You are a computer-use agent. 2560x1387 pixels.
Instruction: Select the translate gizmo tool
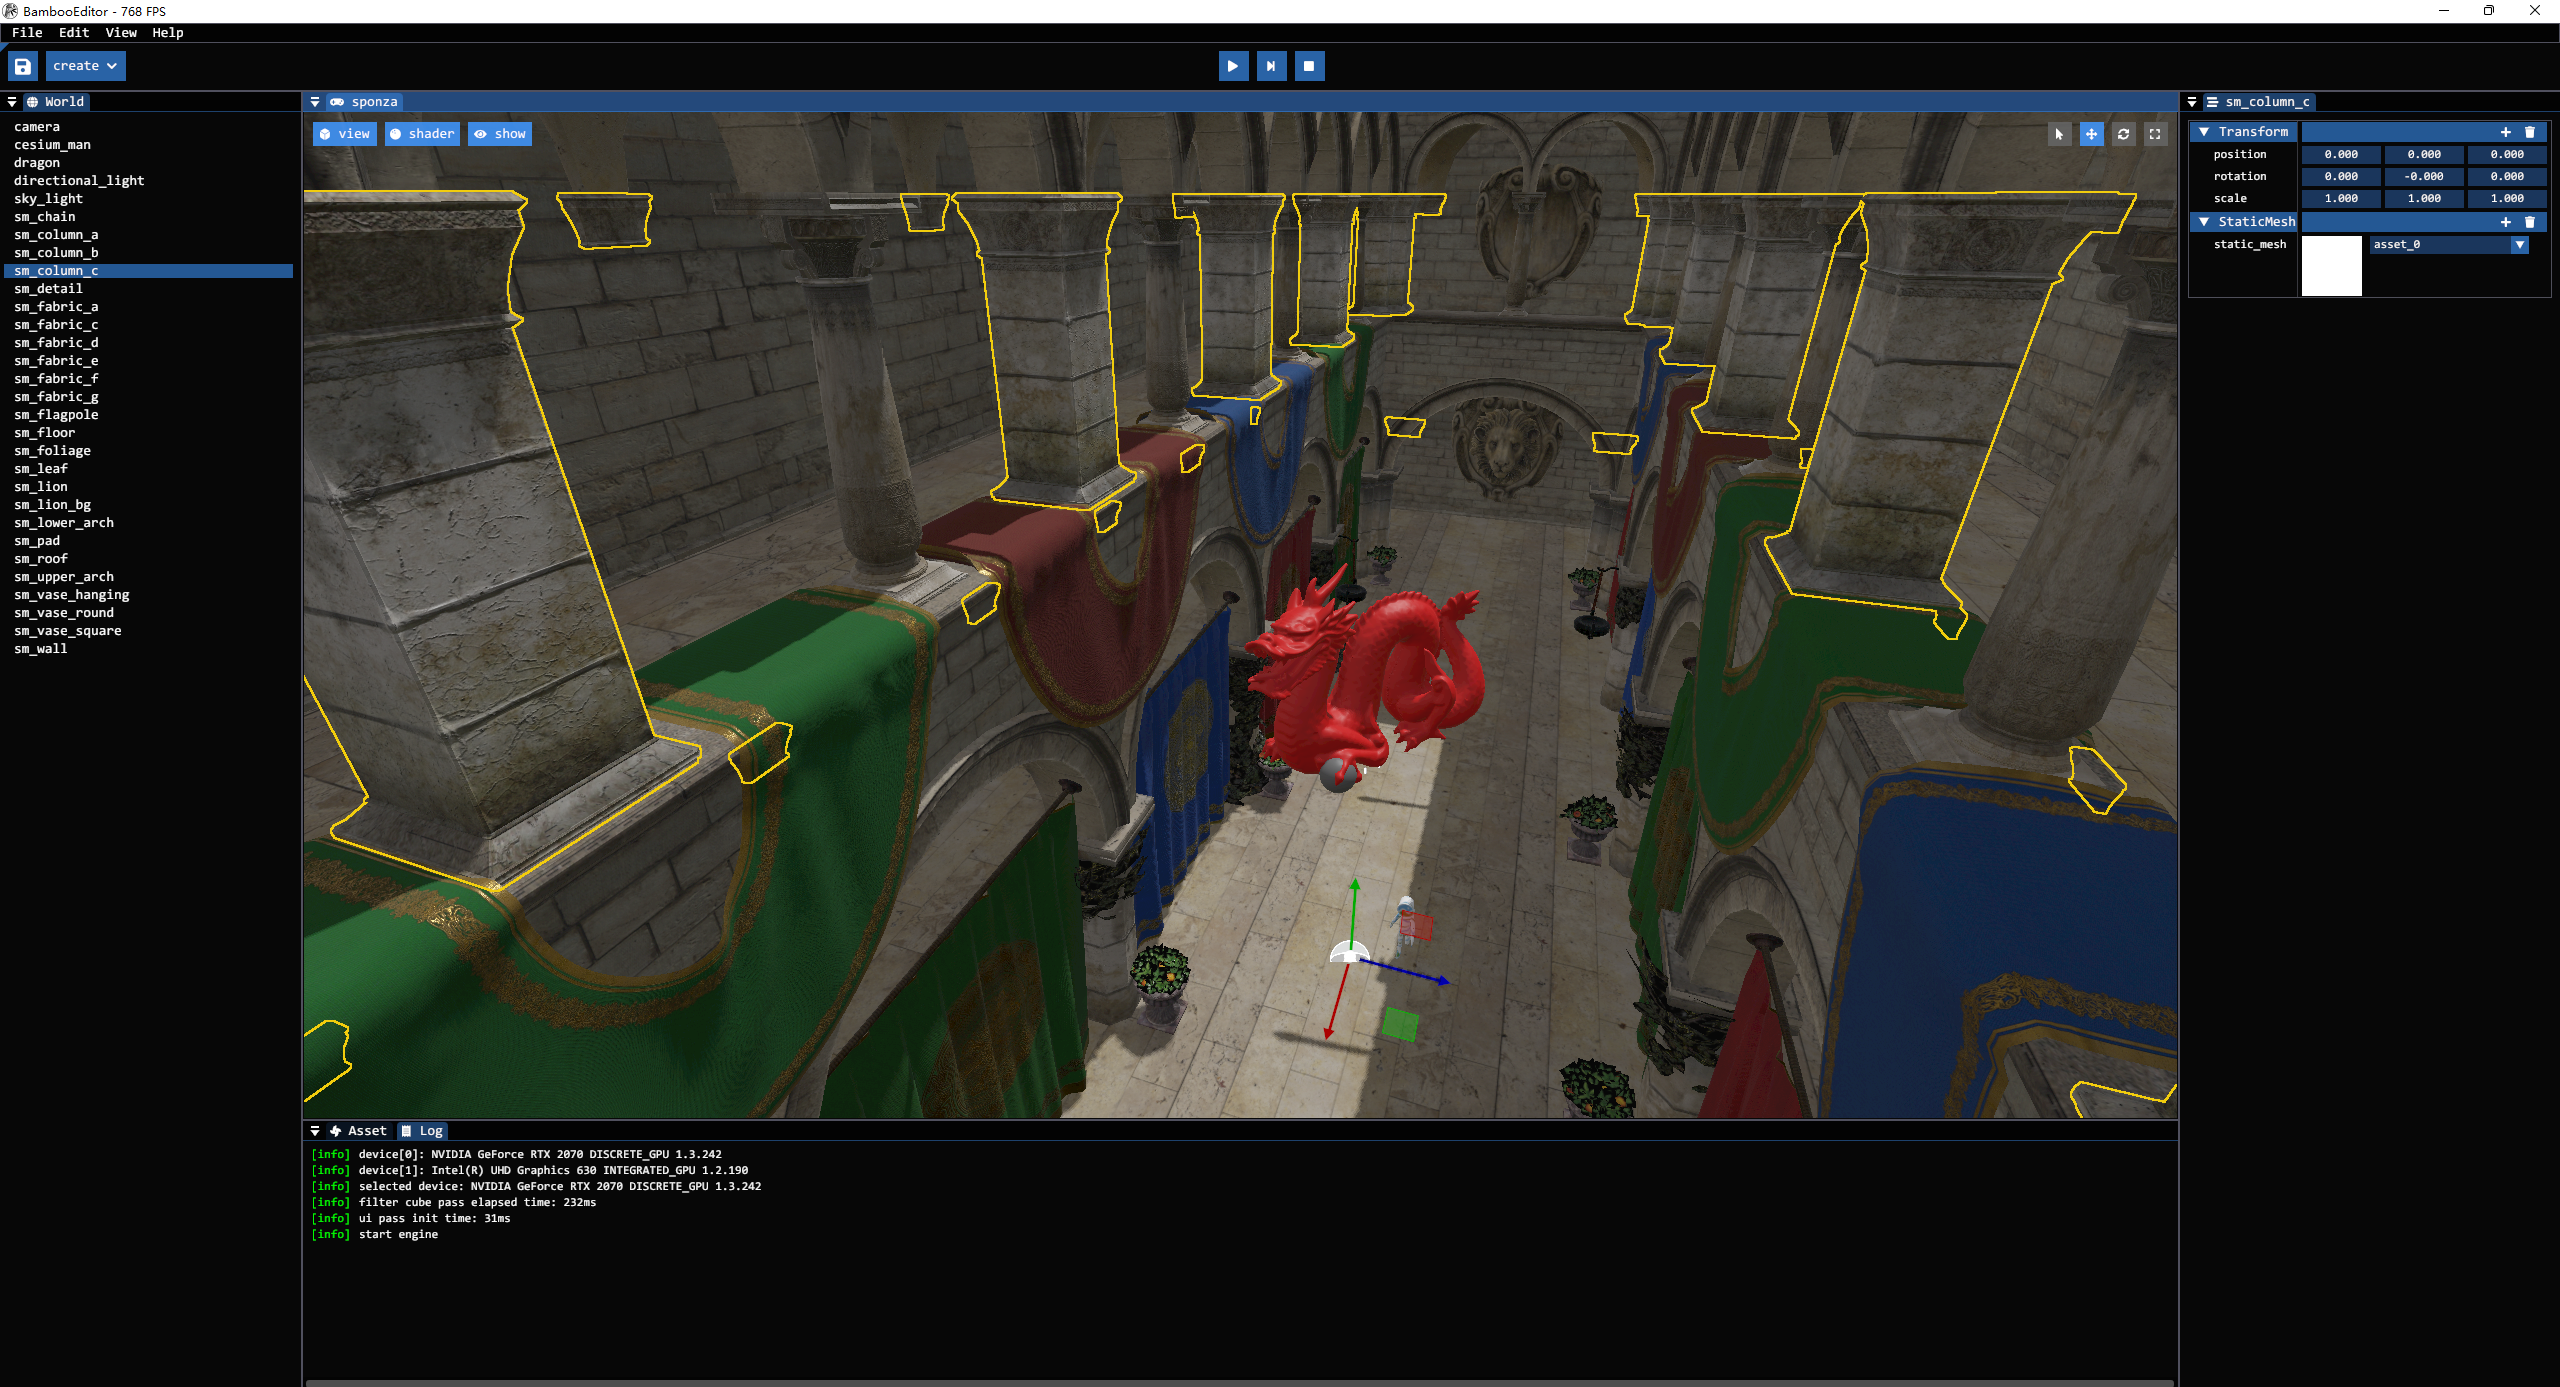pyautogui.click(x=2091, y=134)
